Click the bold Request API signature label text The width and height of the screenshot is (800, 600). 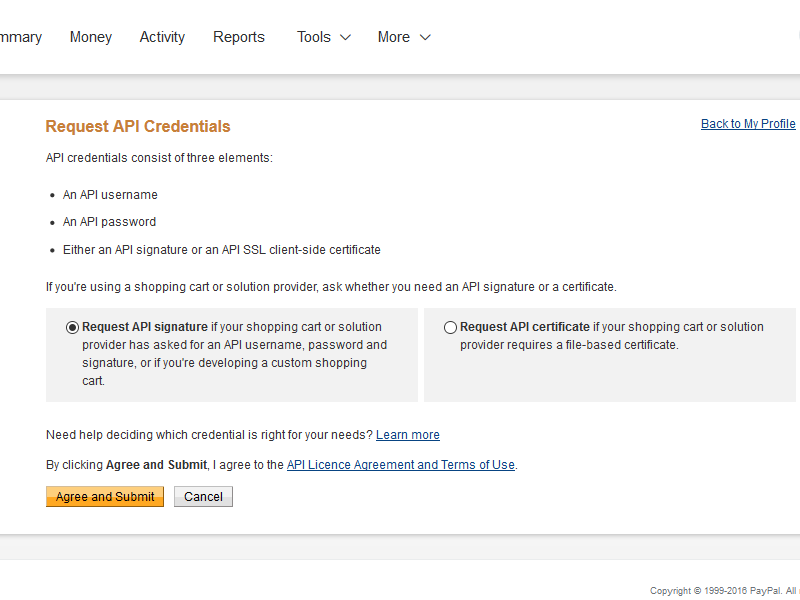tap(145, 327)
